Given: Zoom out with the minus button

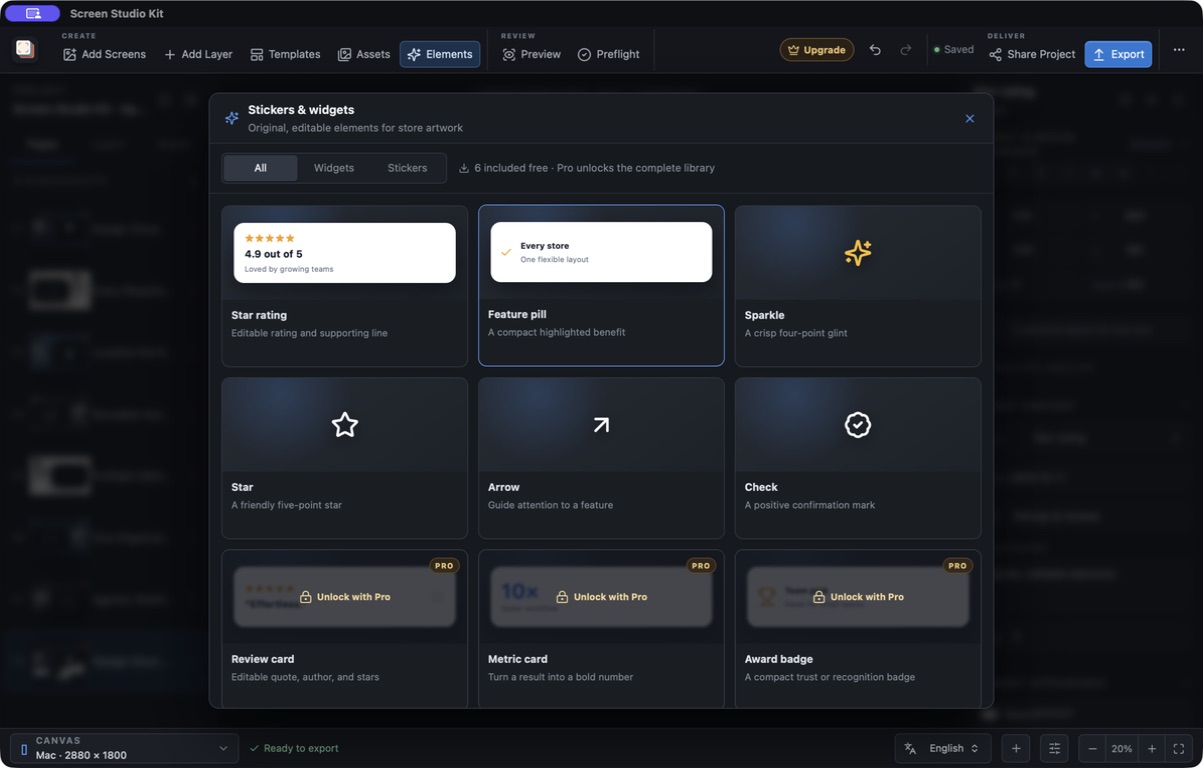Looking at the screenshot, I should [1092, 748].
